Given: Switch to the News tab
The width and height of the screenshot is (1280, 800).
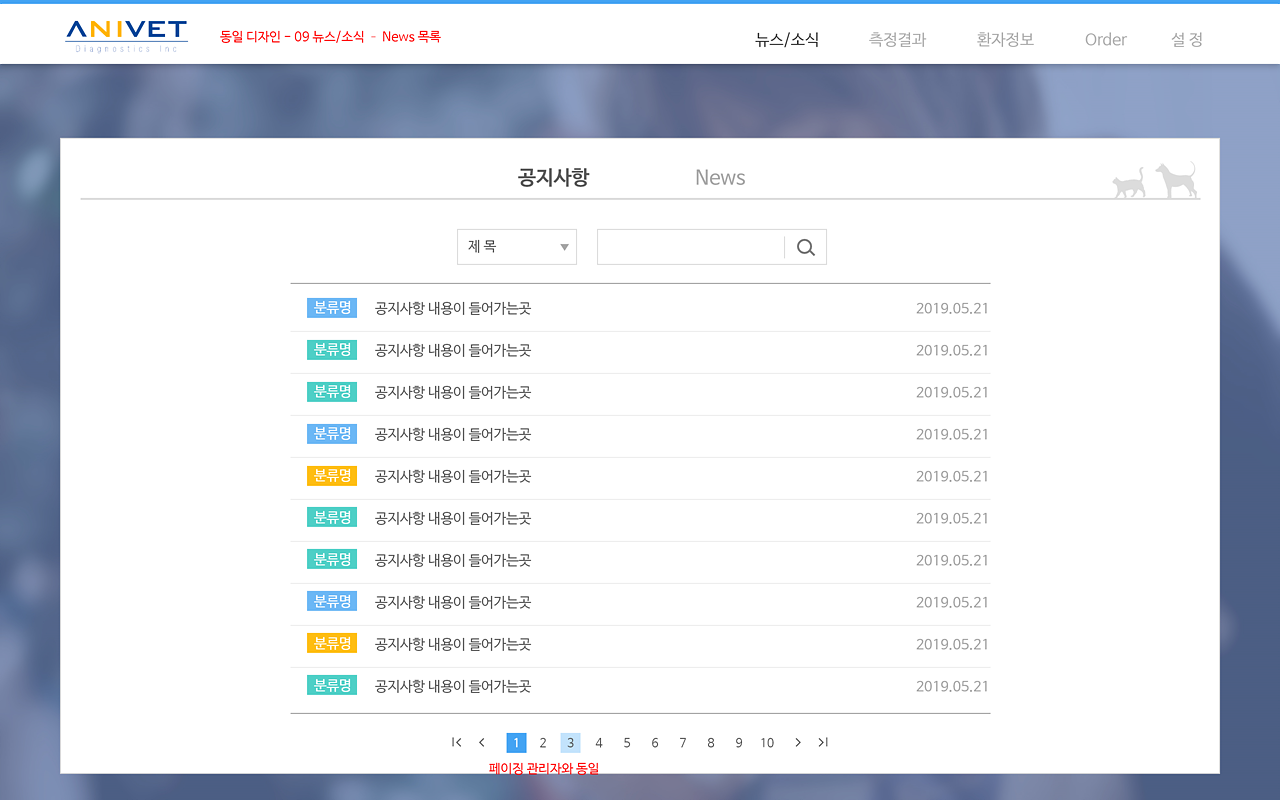Looking at the screenshot, I should tap(720, 178).
